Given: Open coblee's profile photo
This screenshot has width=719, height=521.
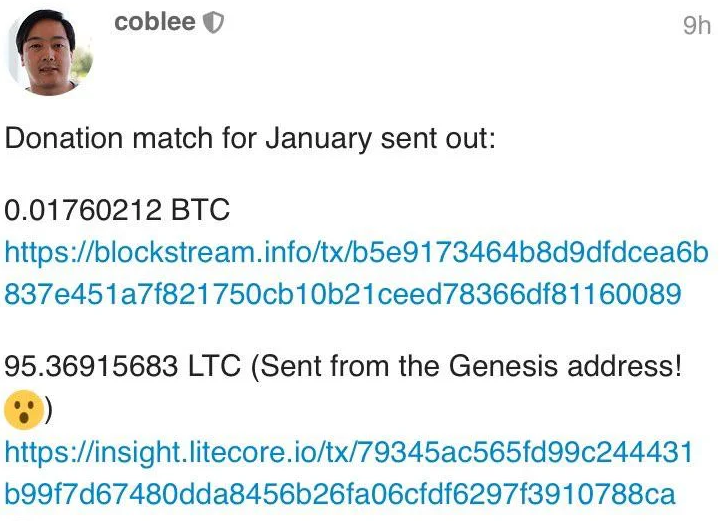Looking at the screenshot, I should [x=50, y=52].
